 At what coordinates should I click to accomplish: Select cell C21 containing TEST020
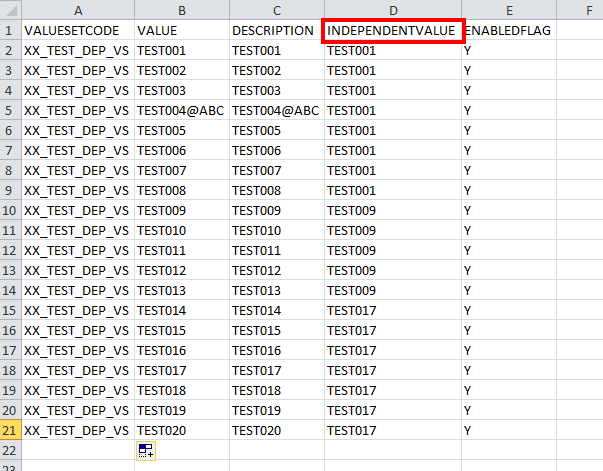click(277, 430)
